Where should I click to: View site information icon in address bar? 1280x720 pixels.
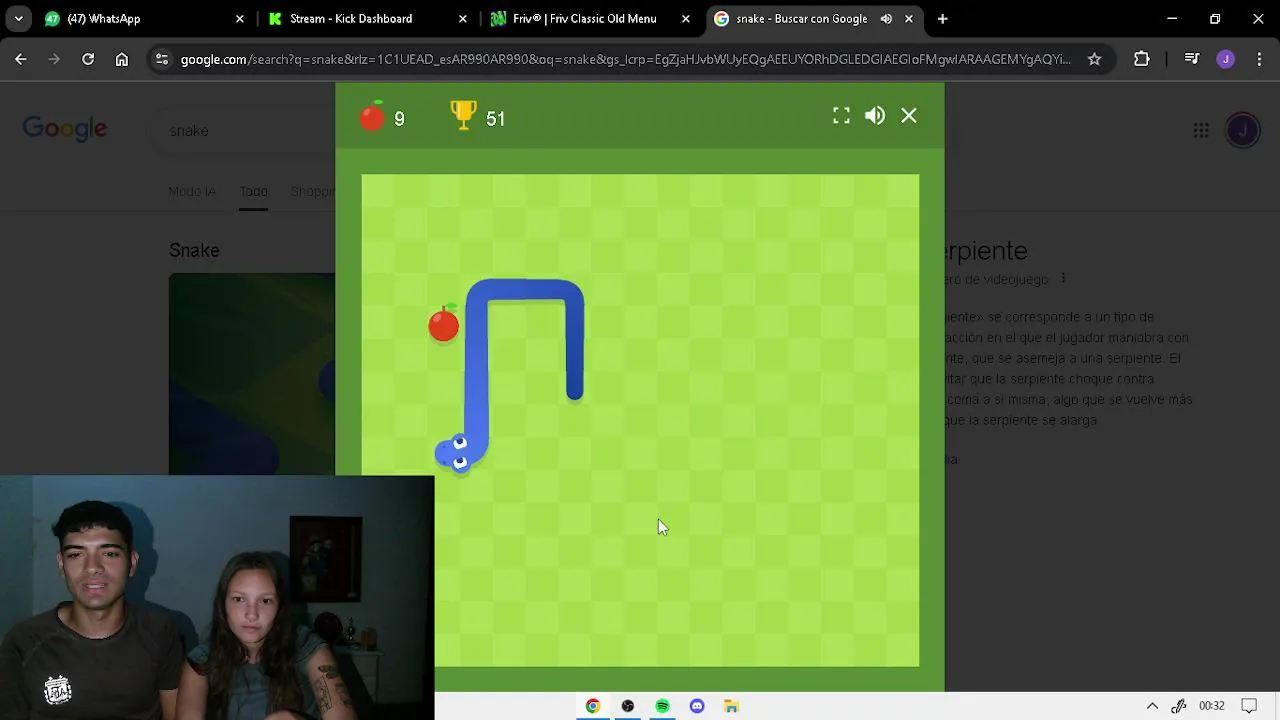point(162,59)
